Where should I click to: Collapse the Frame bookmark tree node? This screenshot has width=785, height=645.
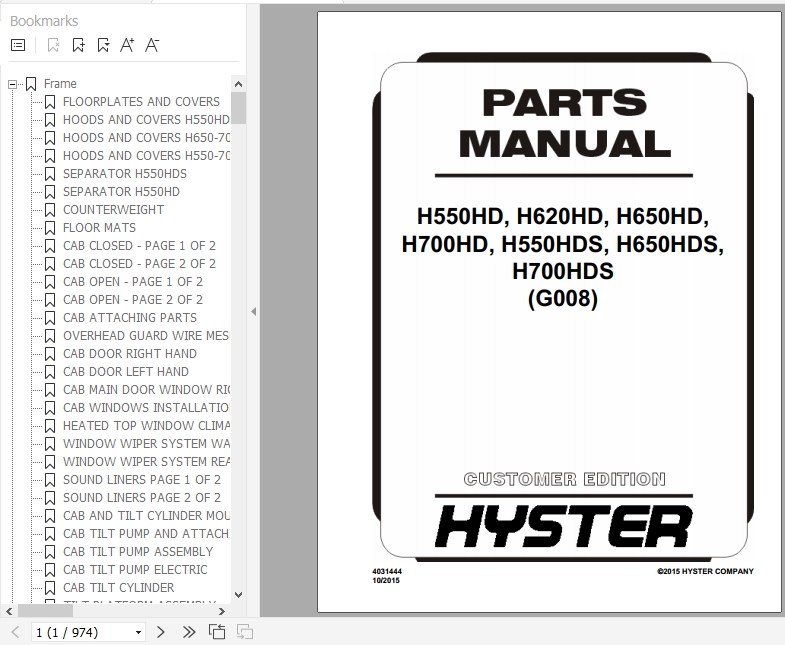pyautogui.click(x=13, y=84)
